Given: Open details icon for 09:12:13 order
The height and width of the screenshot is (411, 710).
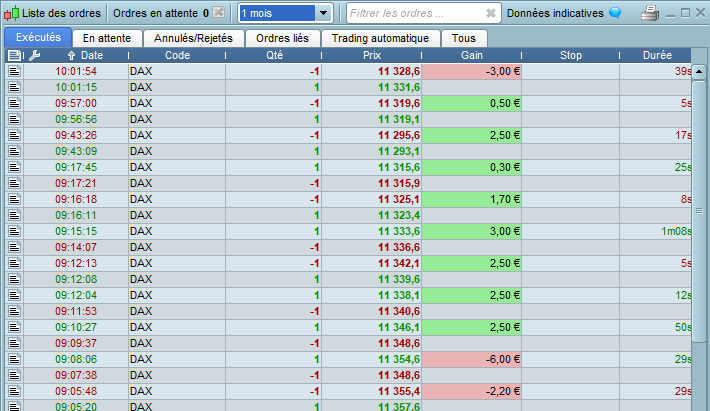Looking at the screenshot, I should [x=14, y=263].
